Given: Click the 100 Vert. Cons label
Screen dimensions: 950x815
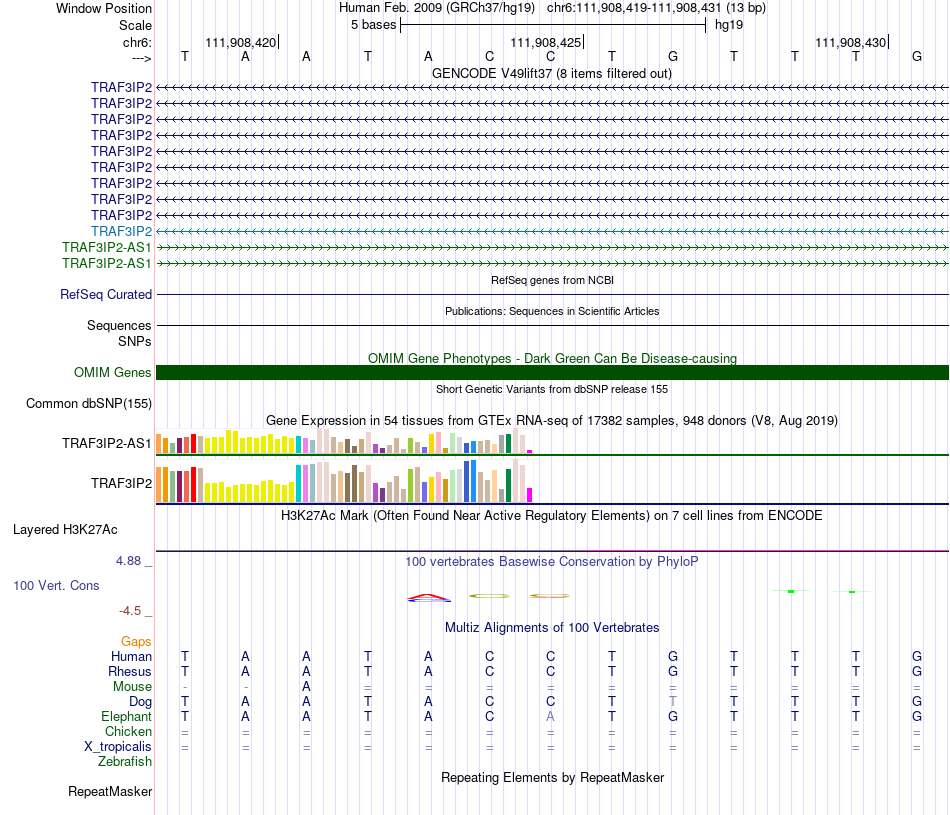Looking at the screenshot, I should click(56, 585).
